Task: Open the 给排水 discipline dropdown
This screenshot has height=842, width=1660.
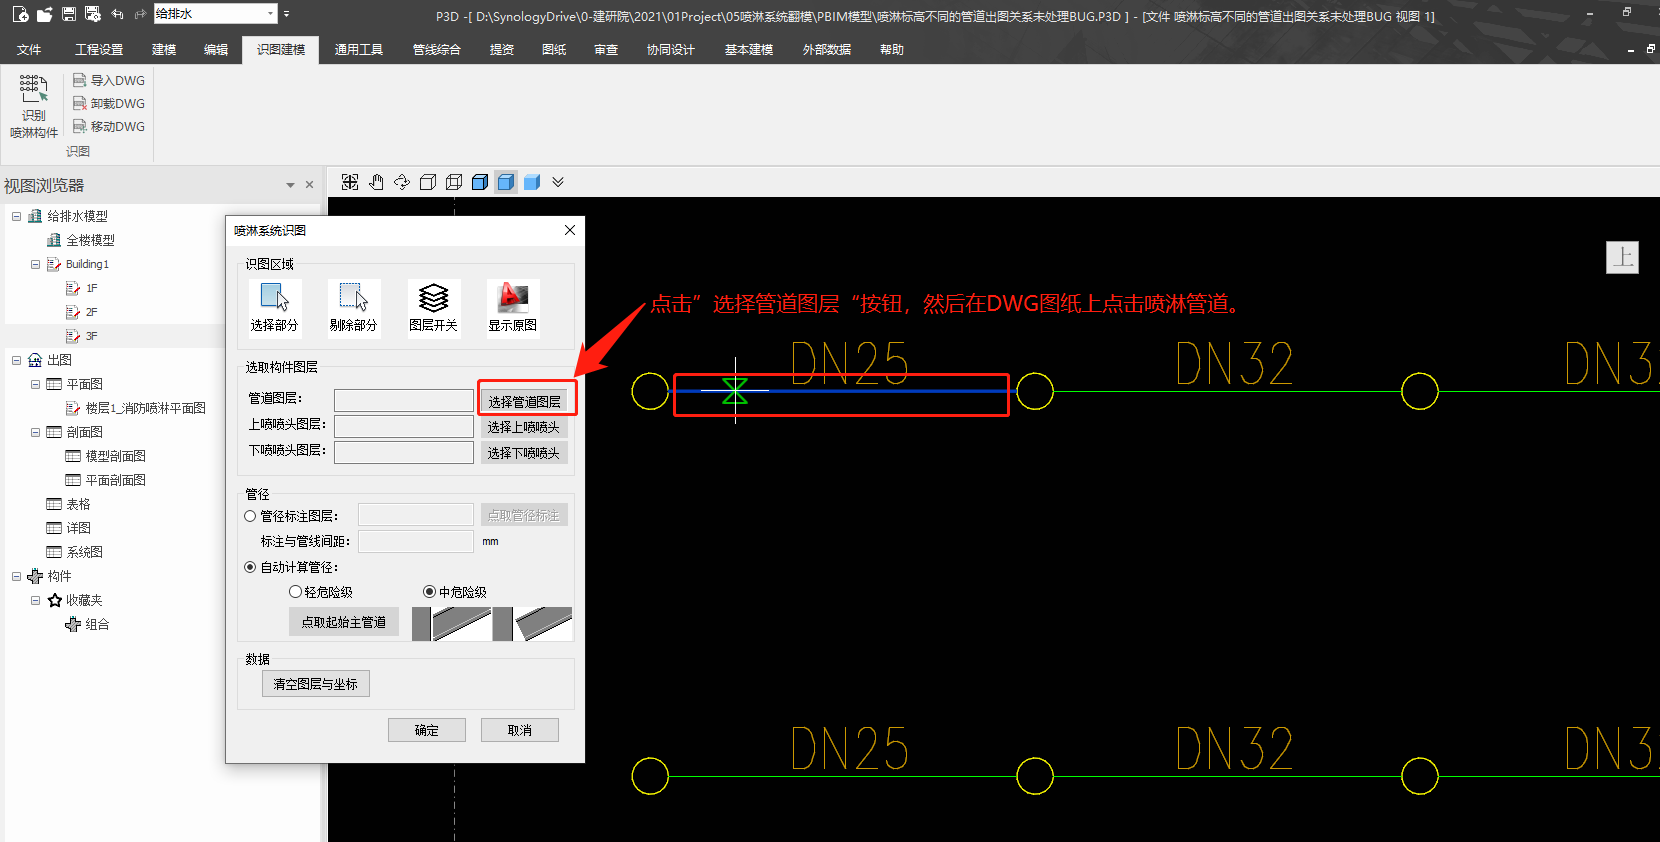Action: (x=271, y=14)
